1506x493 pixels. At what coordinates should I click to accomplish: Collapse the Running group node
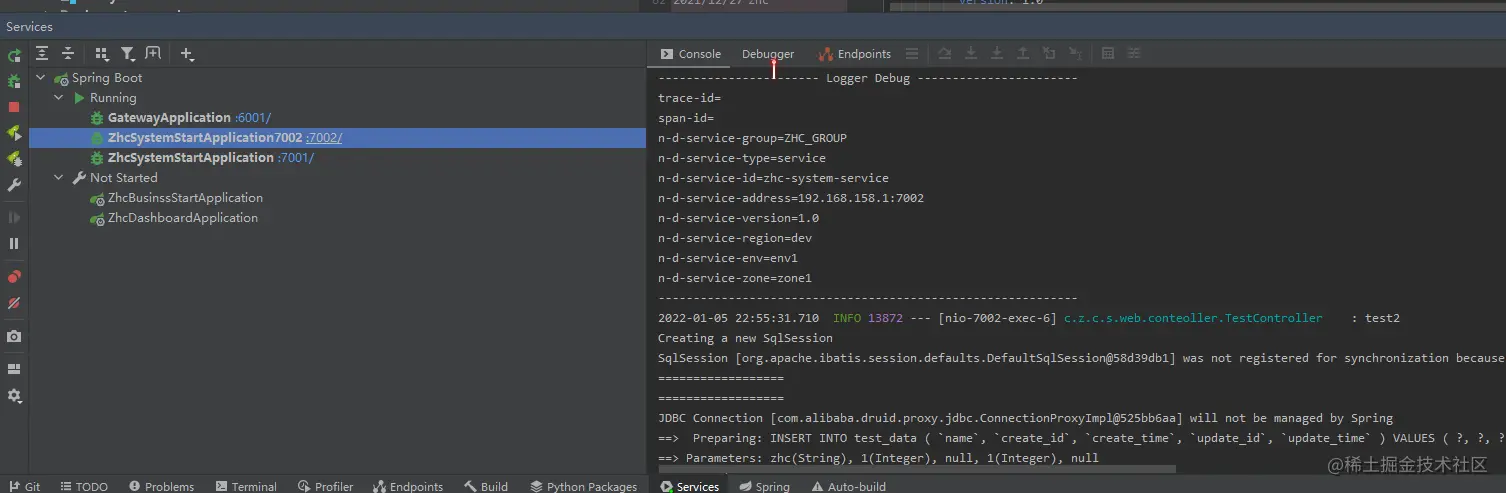59,98
